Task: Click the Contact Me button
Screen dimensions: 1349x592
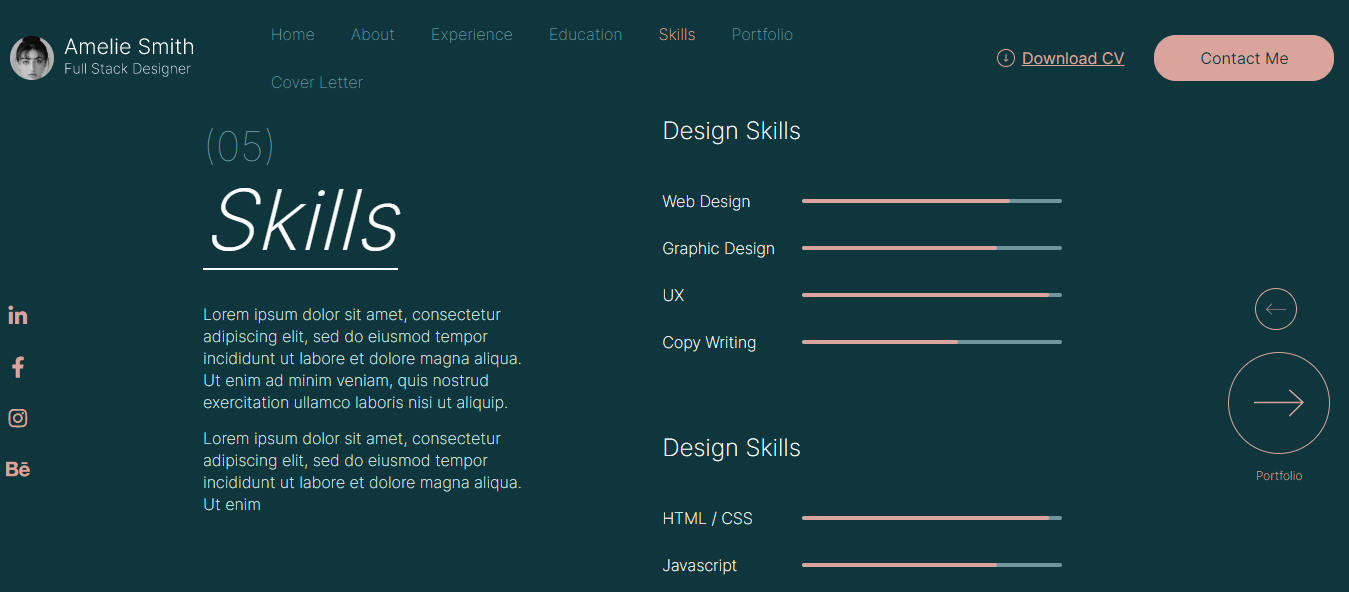Action: pyautogui.click(x=1244, y=58)
